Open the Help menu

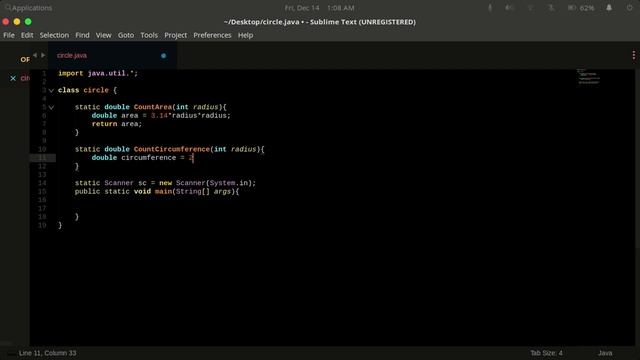(x=245, y=35)
